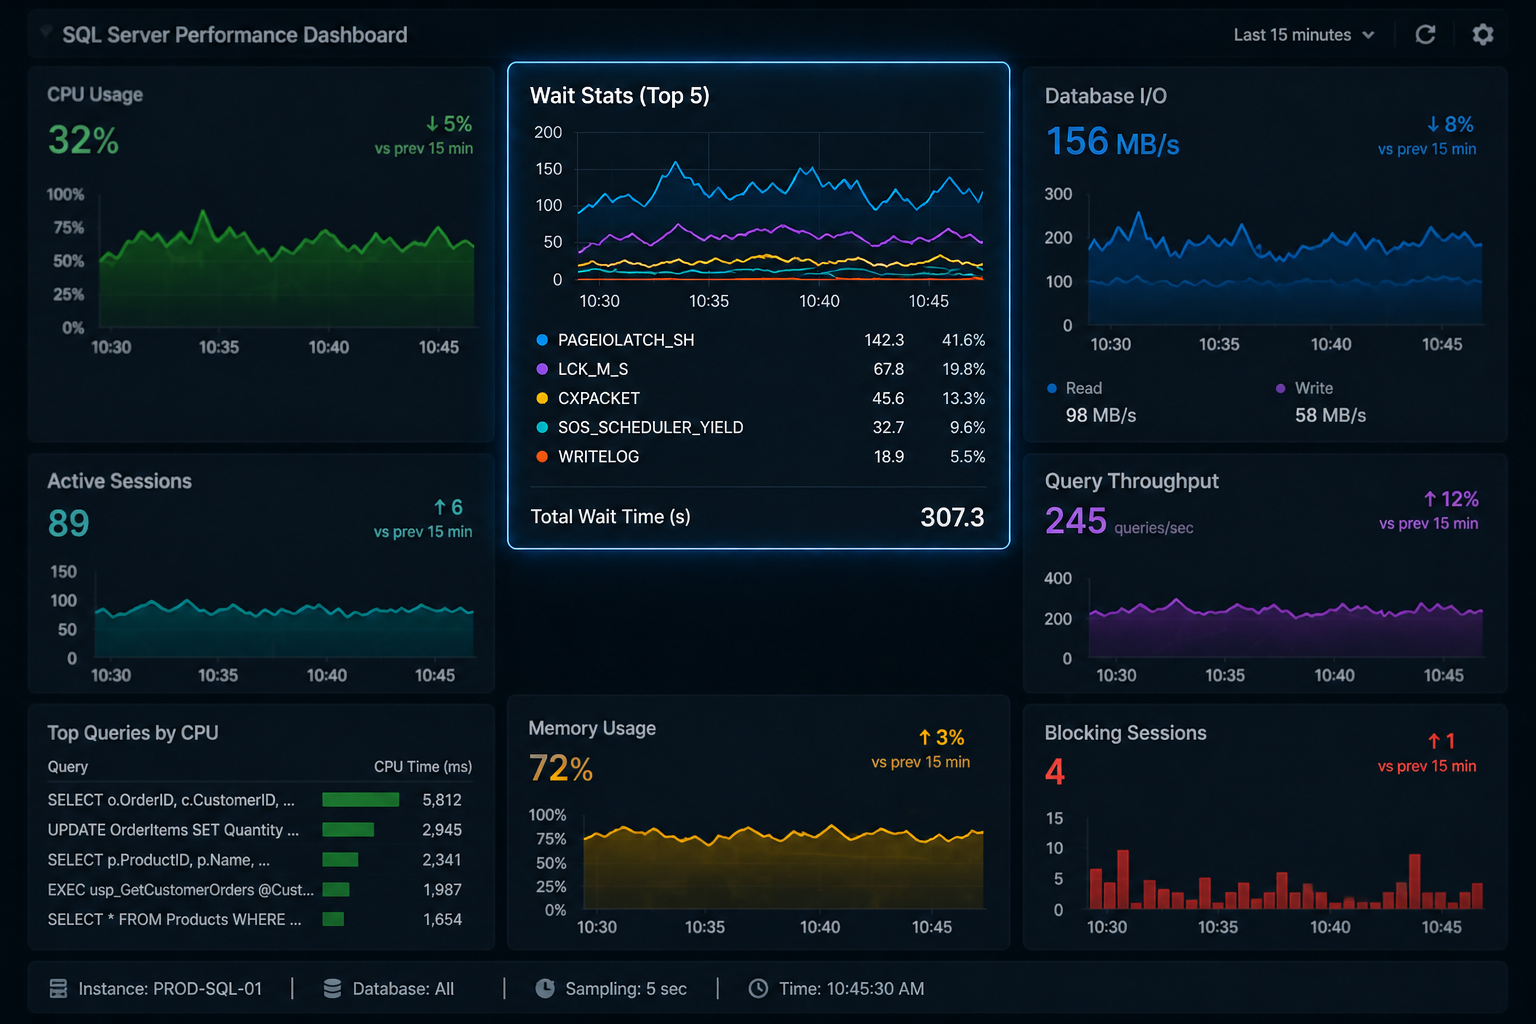Click the clock icon beside the Time entry
1536x1024 pixels.
[759, 989]
